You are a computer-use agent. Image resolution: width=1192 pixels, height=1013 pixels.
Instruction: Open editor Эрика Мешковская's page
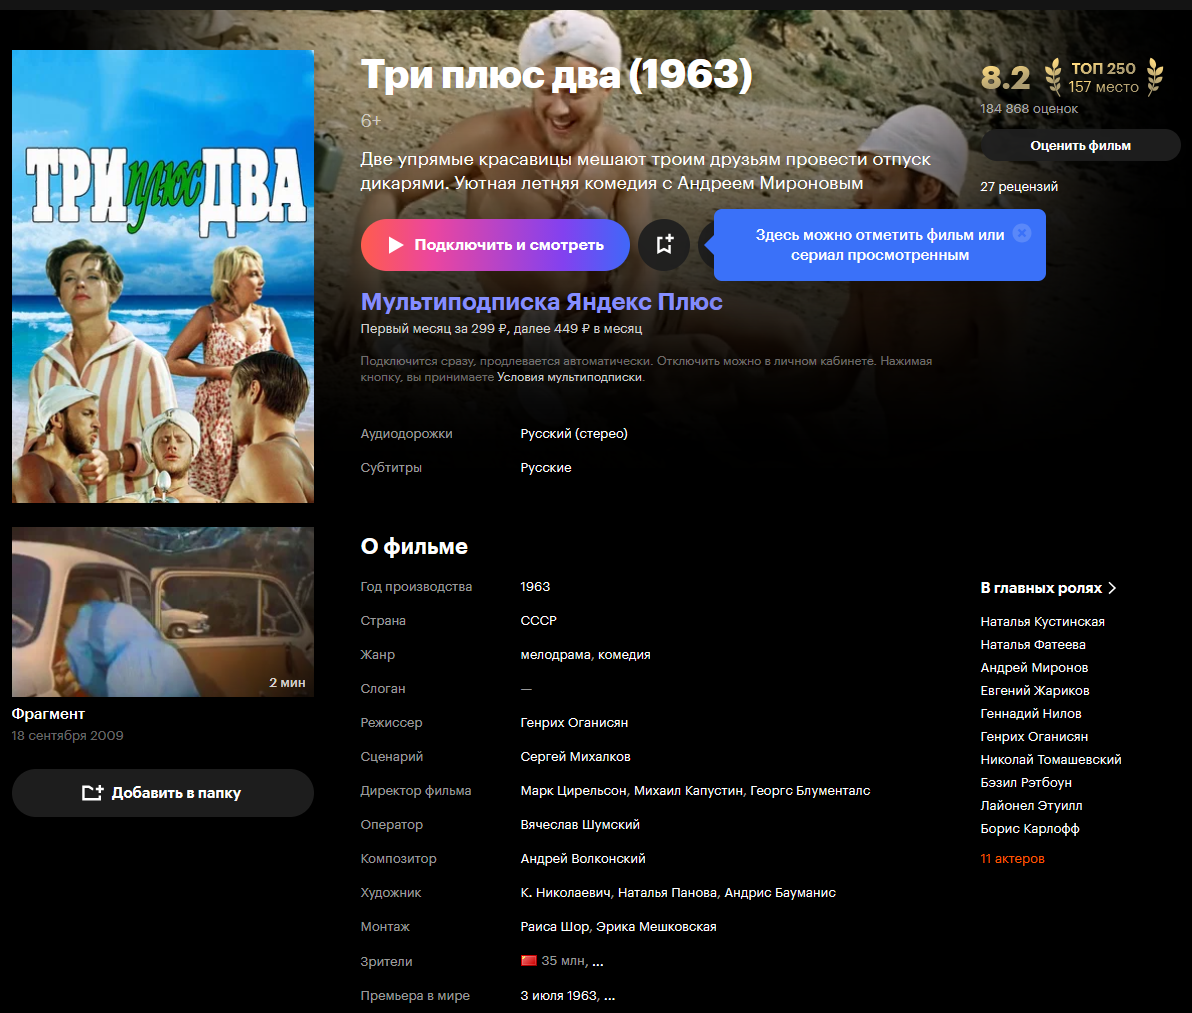pos(656,927)
